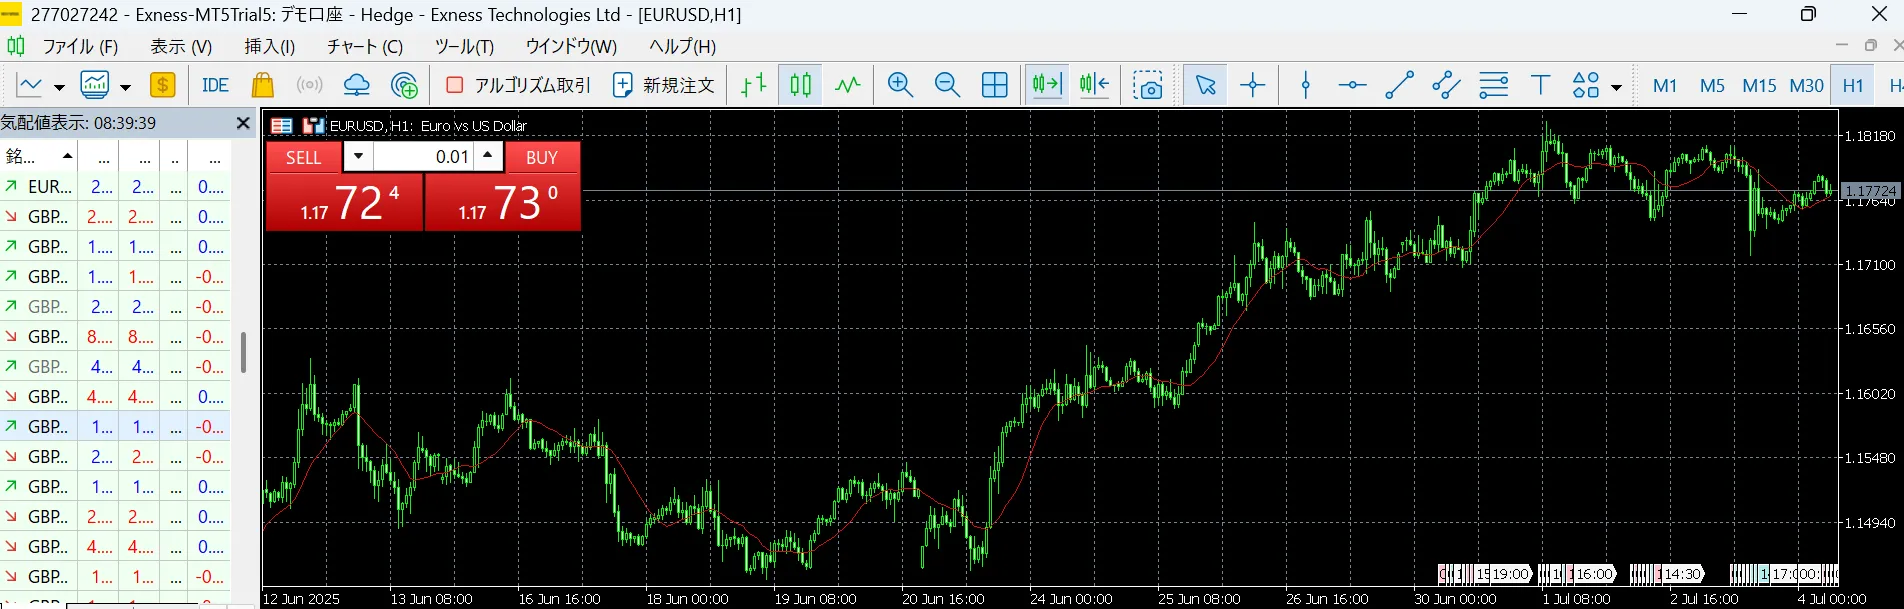Click the 新規注文 new order button

(663, 85)
